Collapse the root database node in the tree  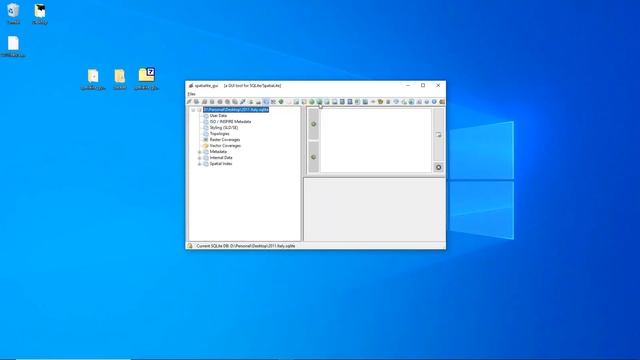pyautogui.click(x=193, y=110)
